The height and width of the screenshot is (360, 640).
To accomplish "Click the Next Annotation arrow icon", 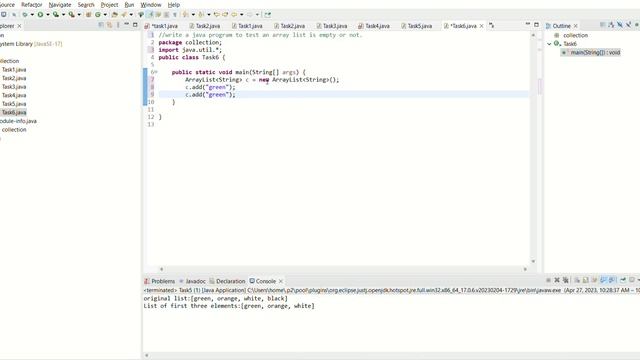I will point(185,14).
